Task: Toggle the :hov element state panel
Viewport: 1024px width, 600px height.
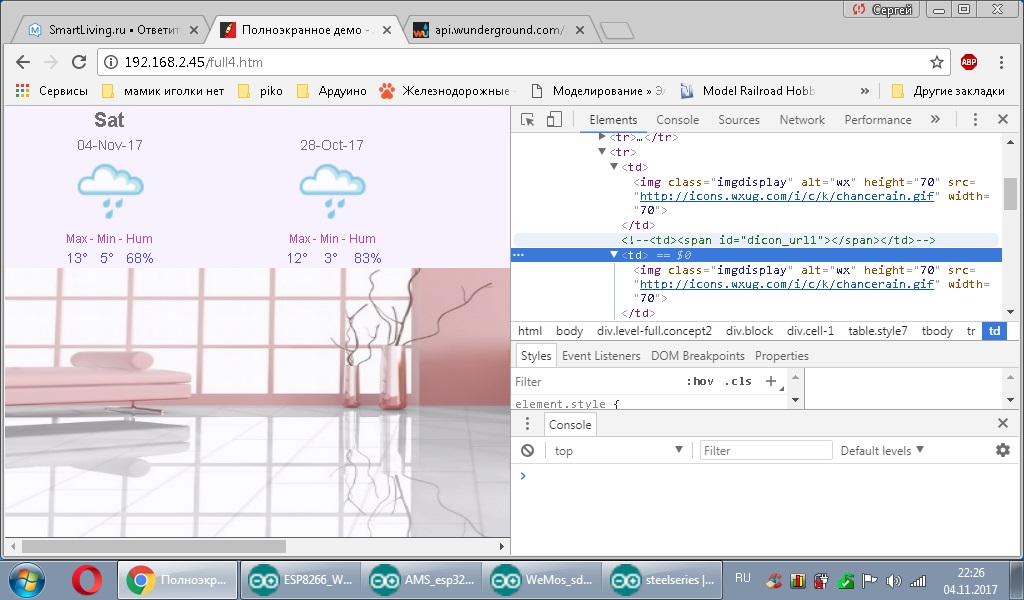Action: coord(700,381)
